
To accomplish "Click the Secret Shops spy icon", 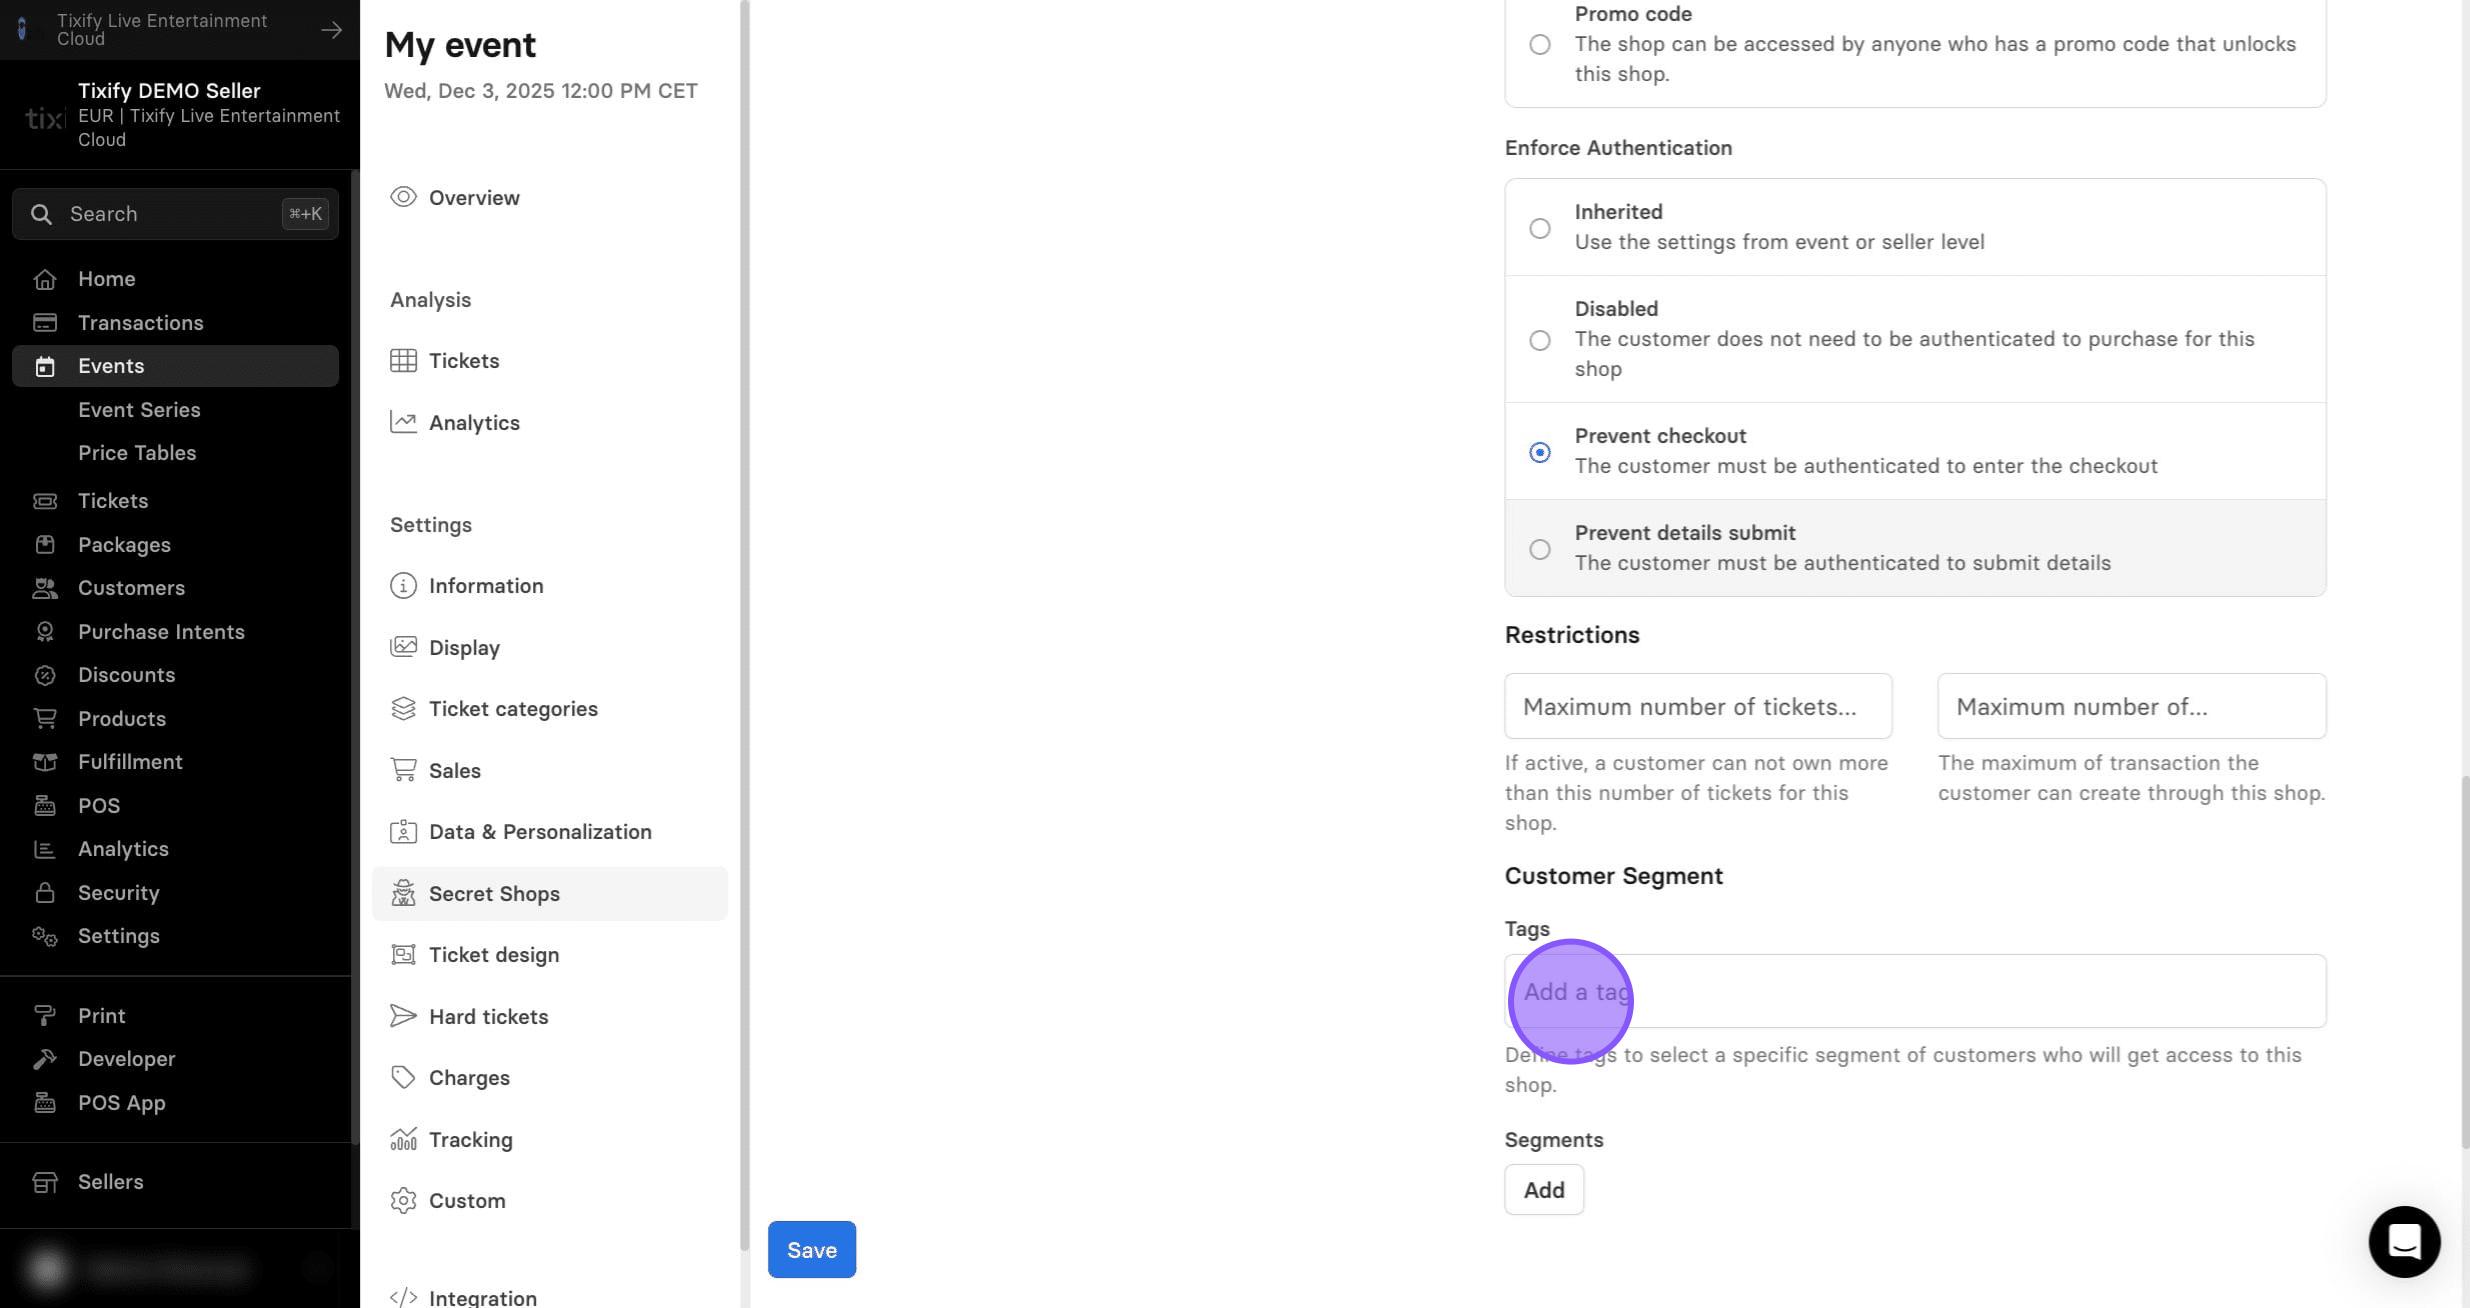I will tap(403, 893).
